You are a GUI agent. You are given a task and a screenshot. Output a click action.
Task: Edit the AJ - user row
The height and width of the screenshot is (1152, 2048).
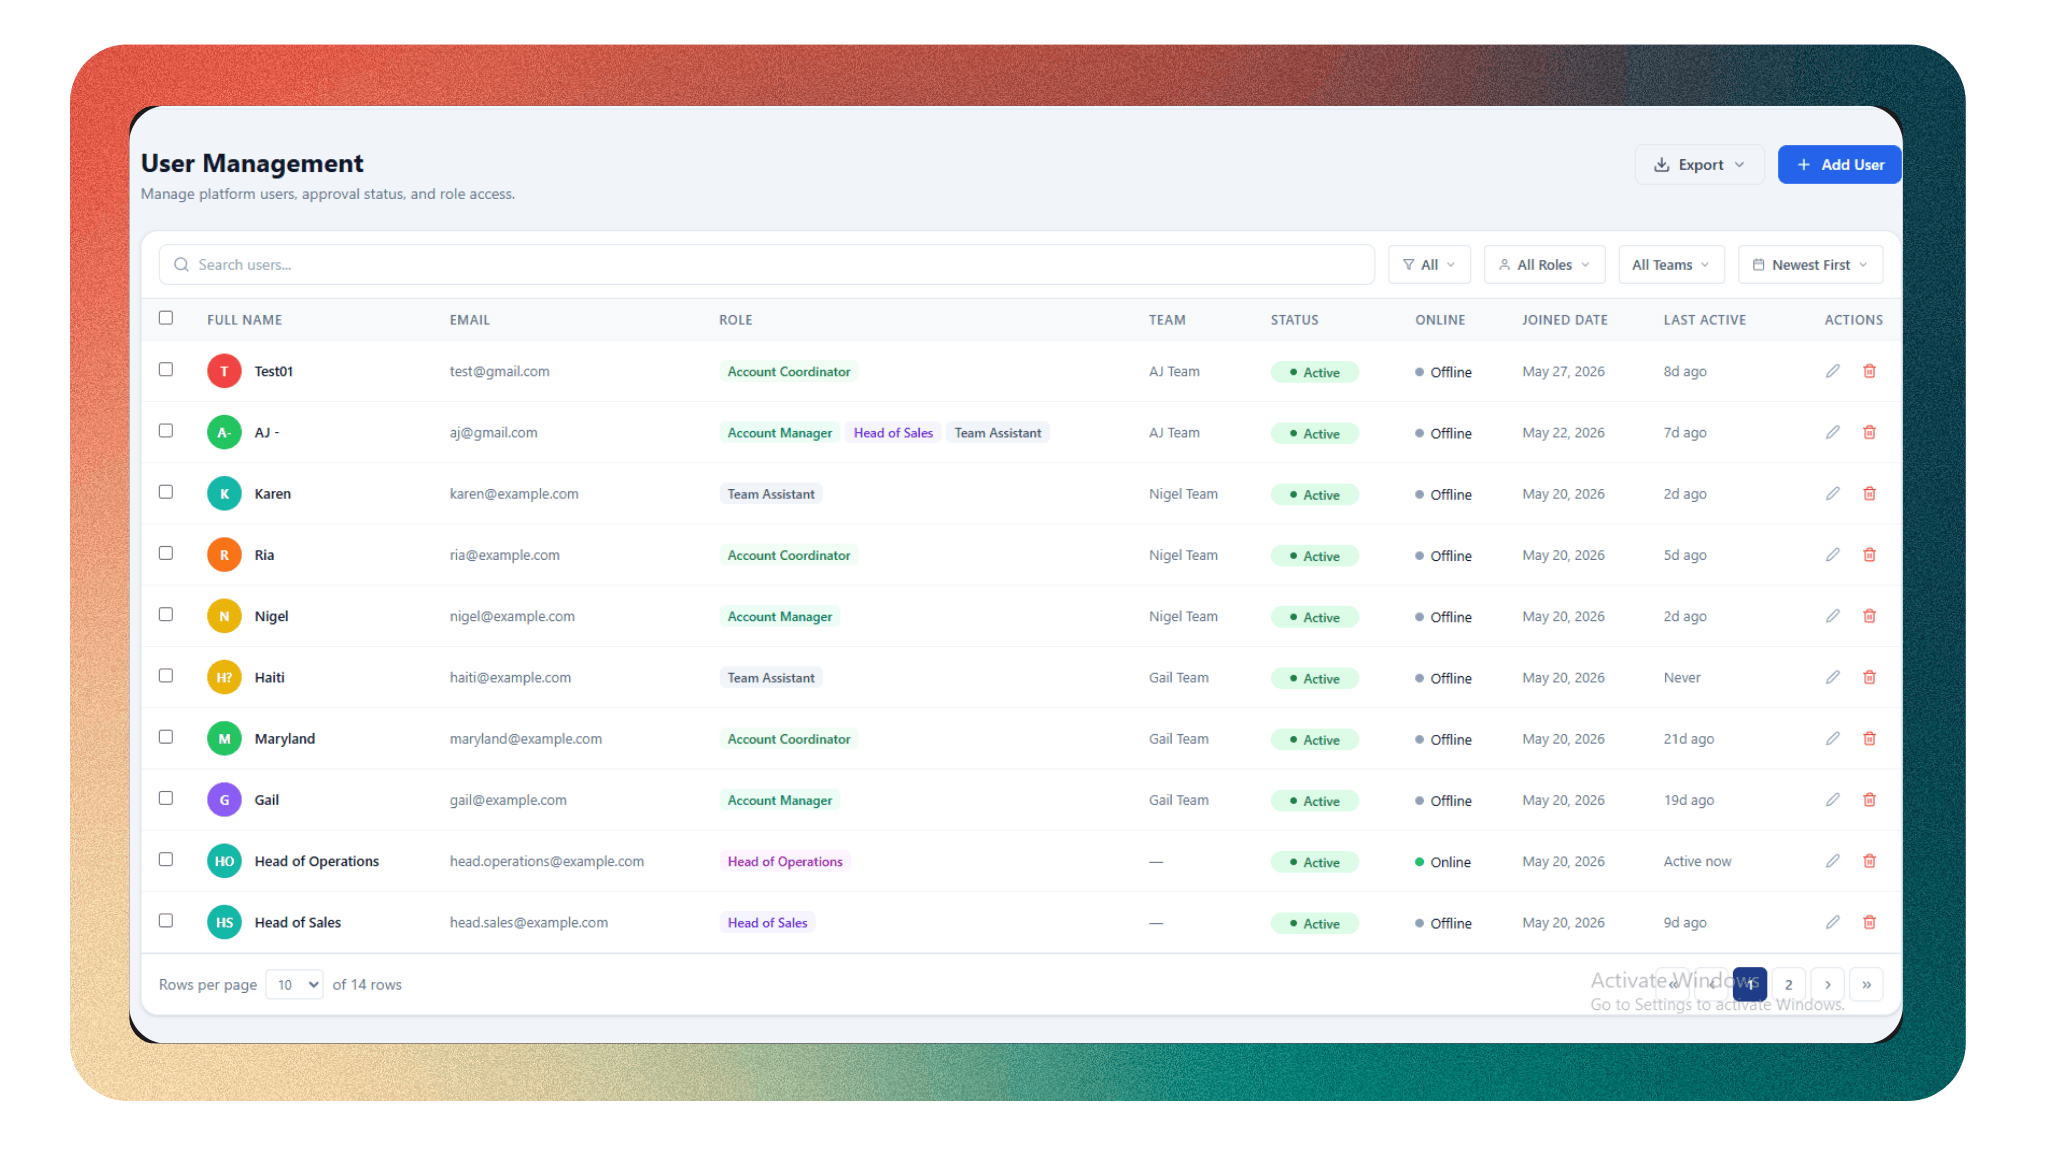pyautogui.click(x=1832, y=432)
